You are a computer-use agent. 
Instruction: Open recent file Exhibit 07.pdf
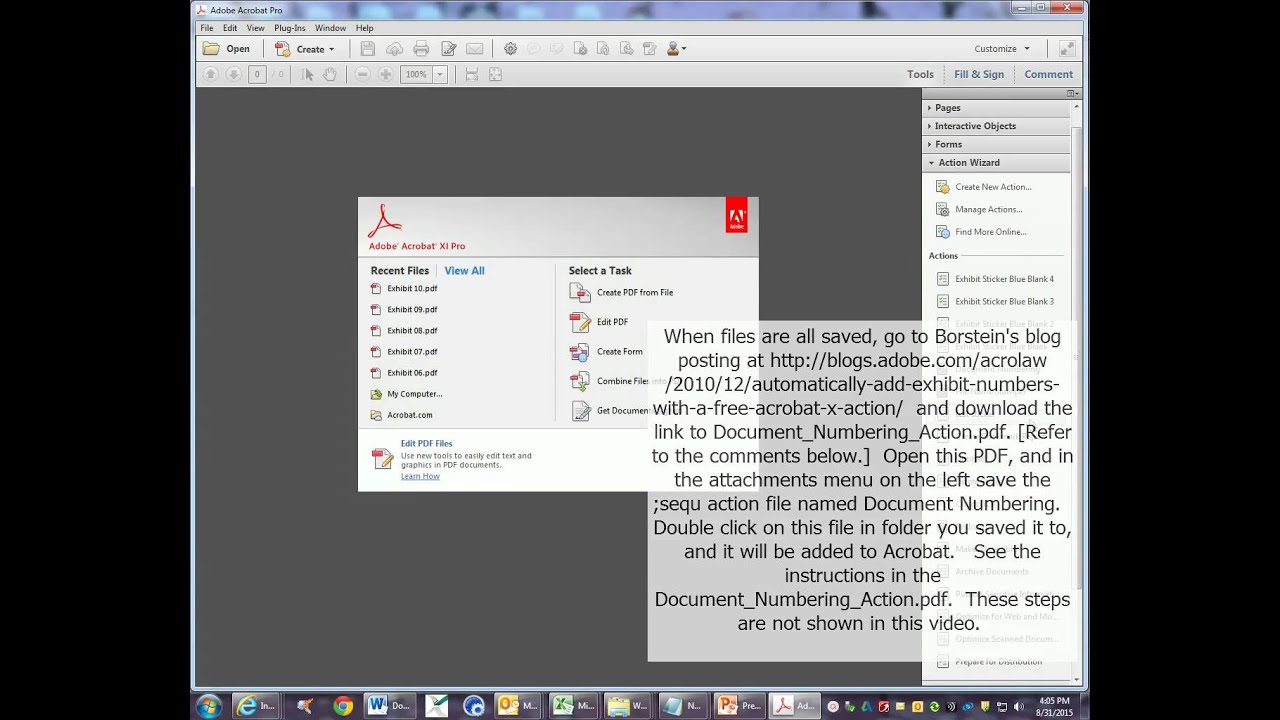pyautogui.click(x=412, y=352)
